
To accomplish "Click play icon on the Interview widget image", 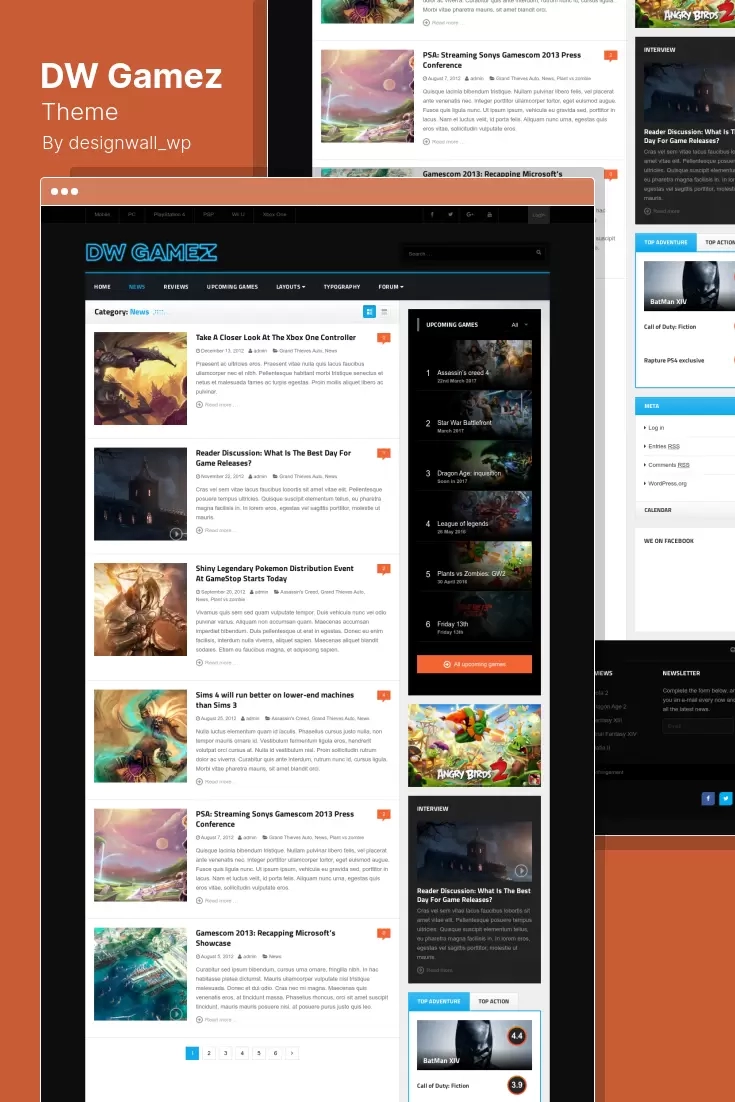I will [521, 870].
